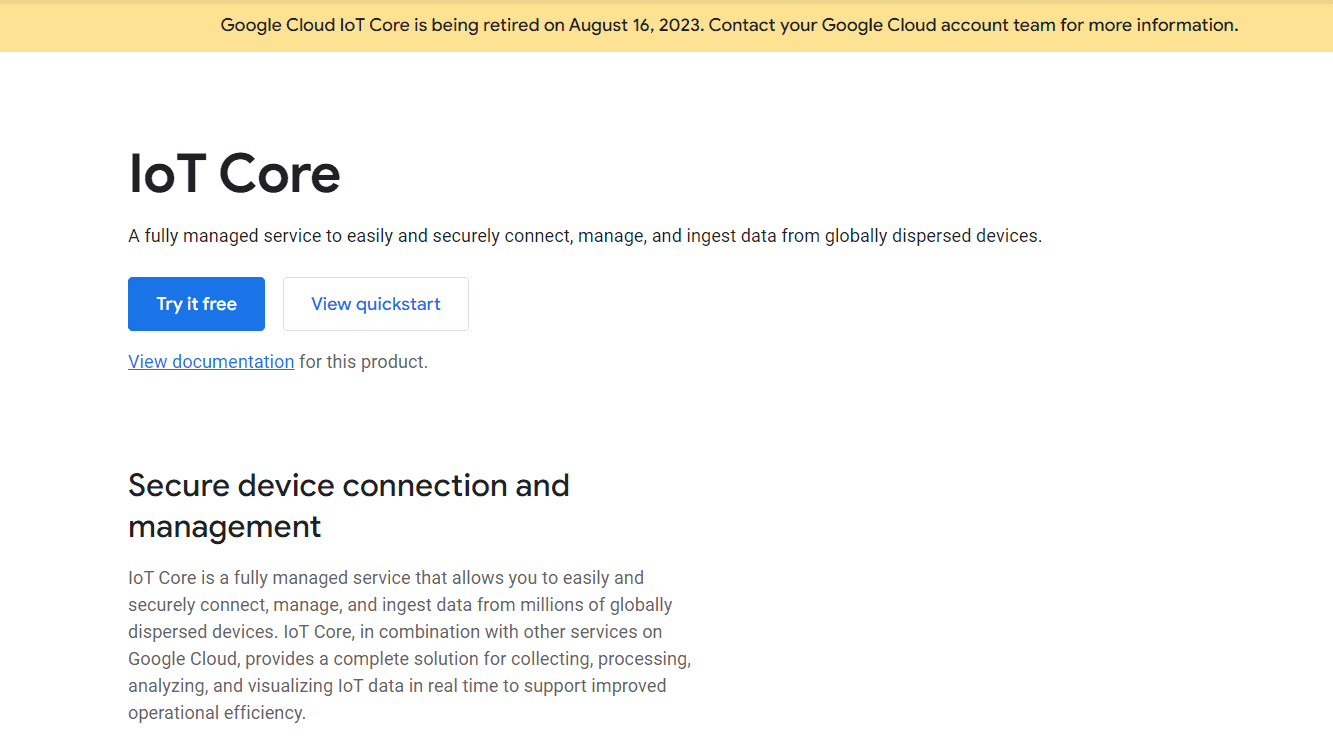Click 'August 16, 2023' date in banner

pyautogui.click(x=636, y=25)
